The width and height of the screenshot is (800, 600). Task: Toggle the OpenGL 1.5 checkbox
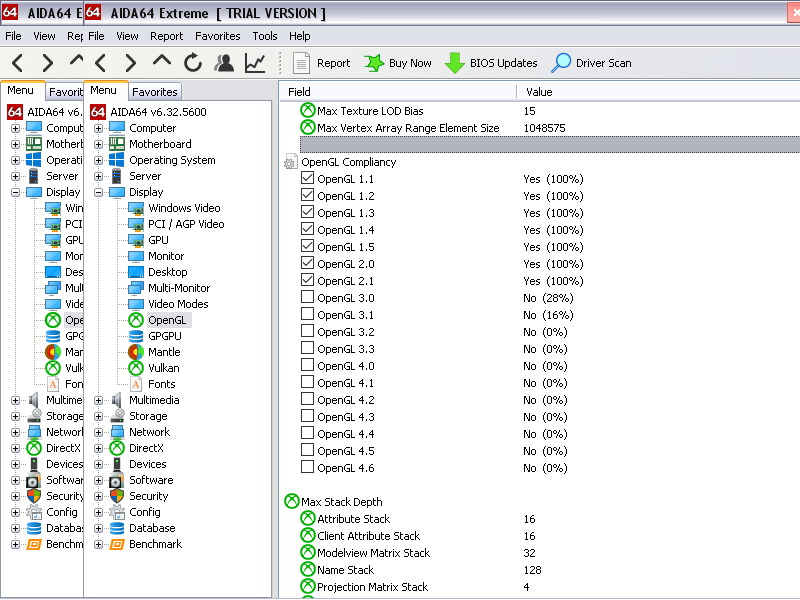click(307, 246)
